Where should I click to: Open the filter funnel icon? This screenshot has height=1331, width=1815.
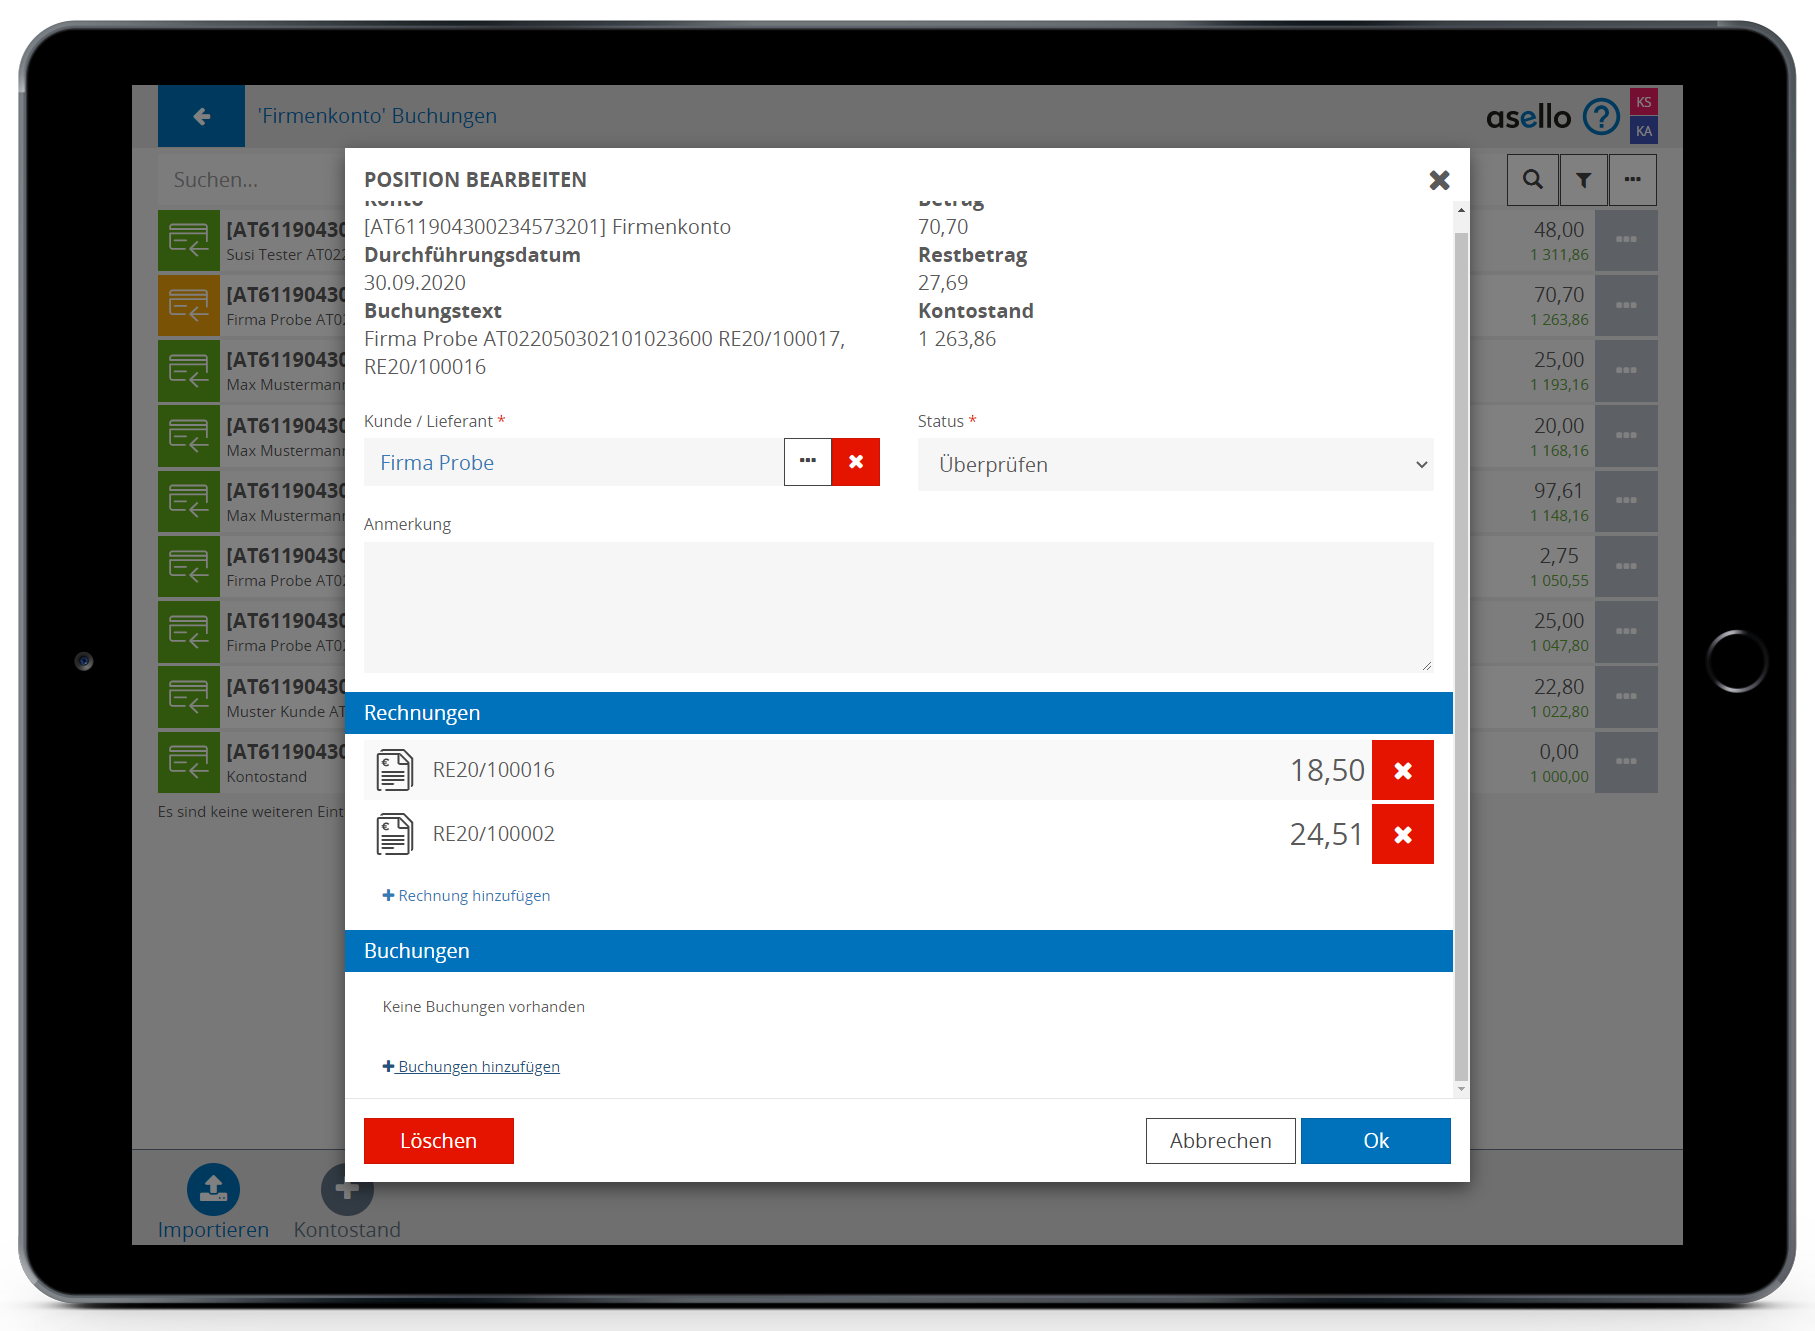click(1583, 180)
